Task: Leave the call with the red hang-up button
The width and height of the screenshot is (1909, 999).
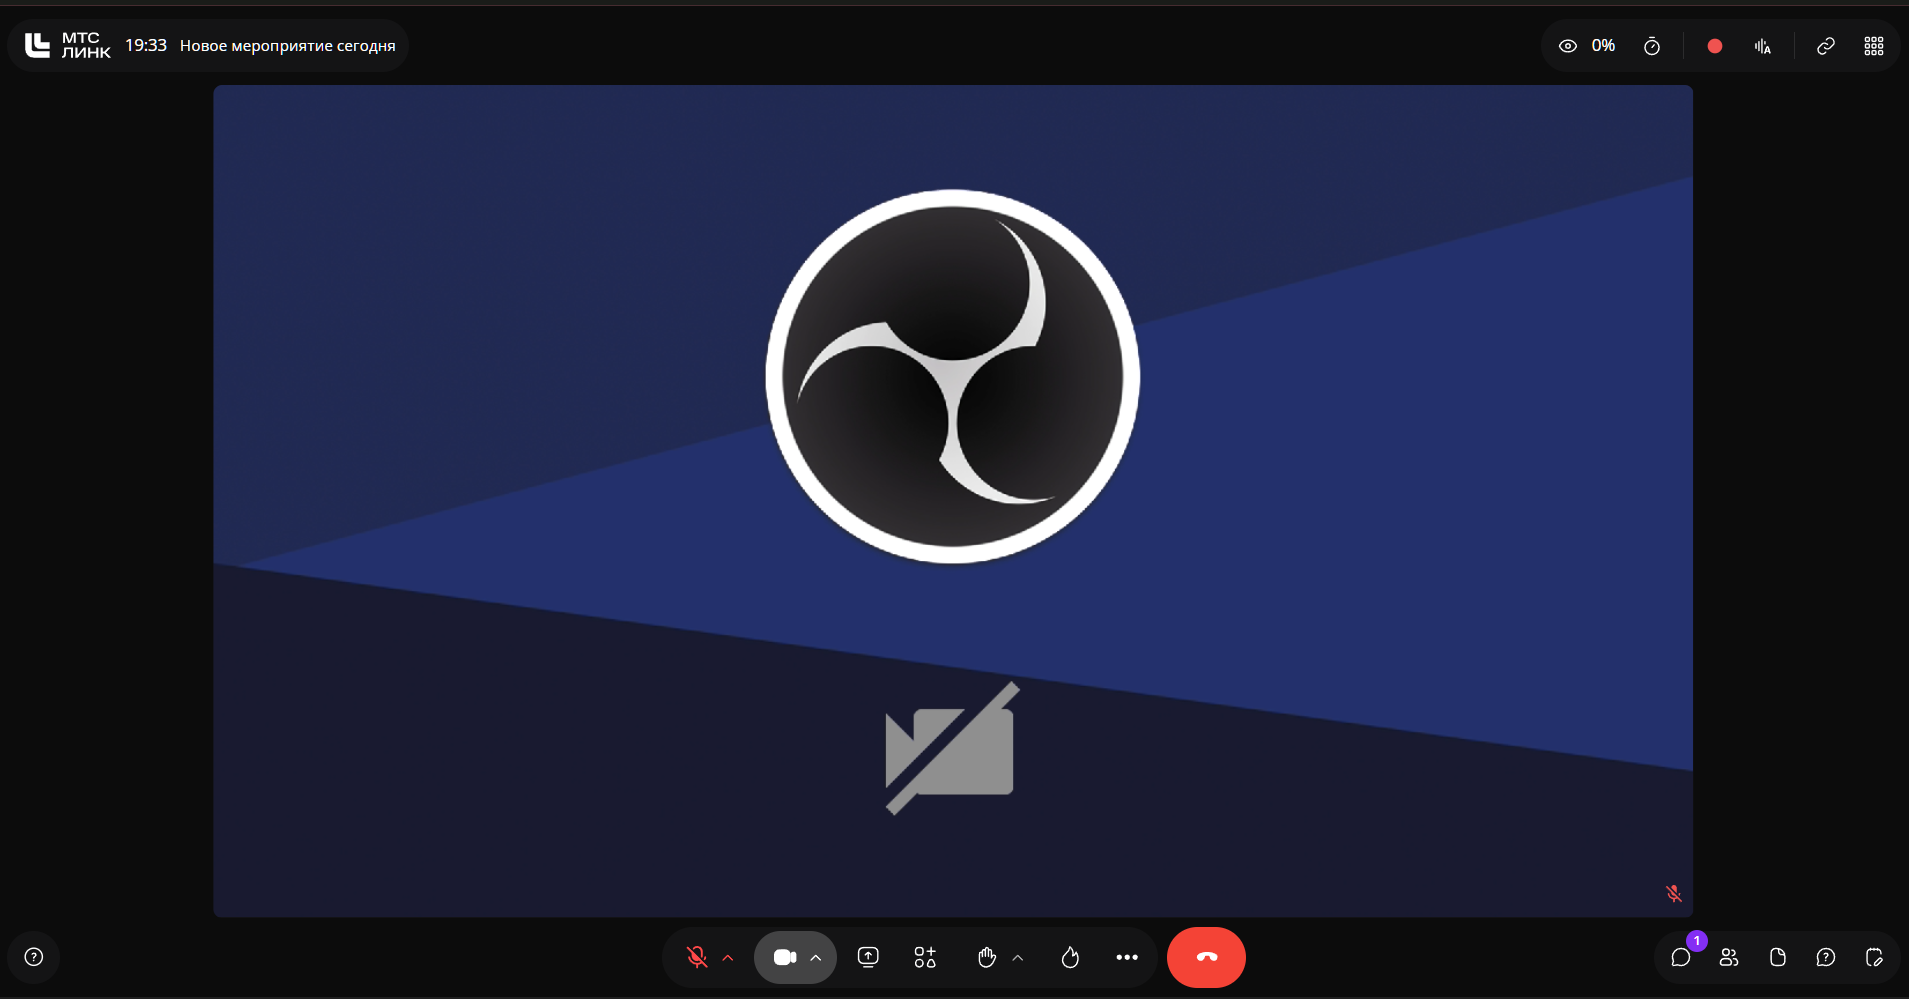Action: [x=1206, y=957]
